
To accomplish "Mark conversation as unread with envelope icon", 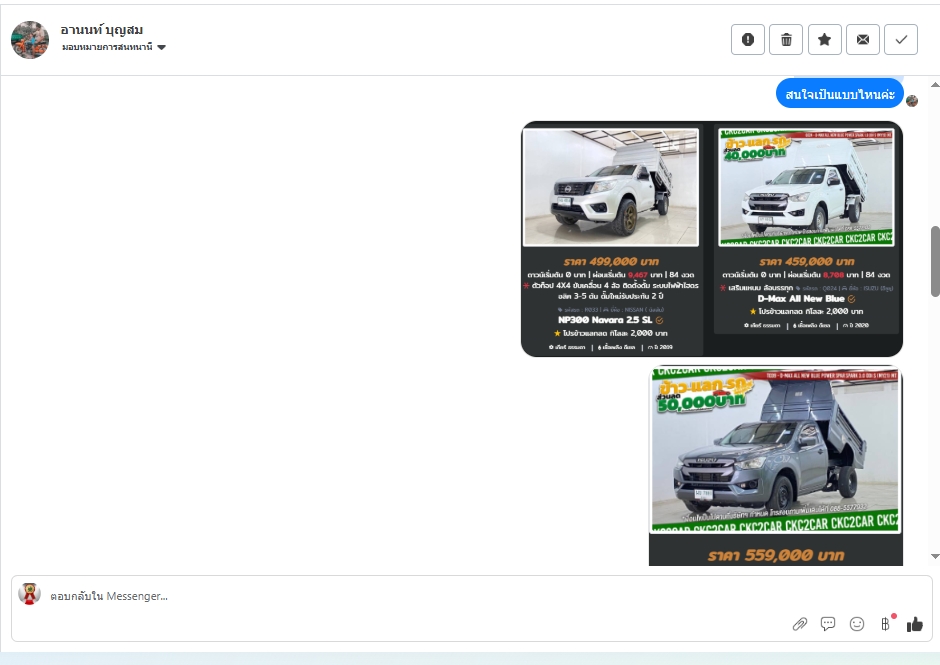I will click(x=863, y=39).
